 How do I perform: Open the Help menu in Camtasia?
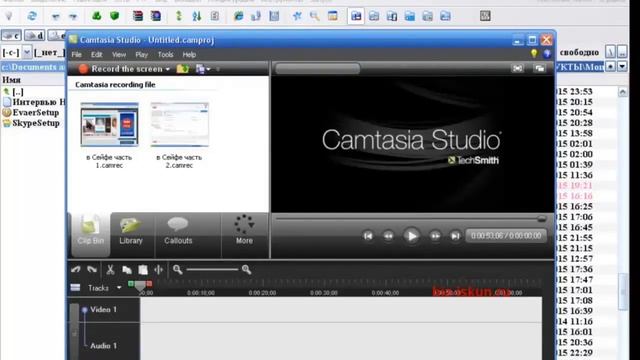click(189, 54)
